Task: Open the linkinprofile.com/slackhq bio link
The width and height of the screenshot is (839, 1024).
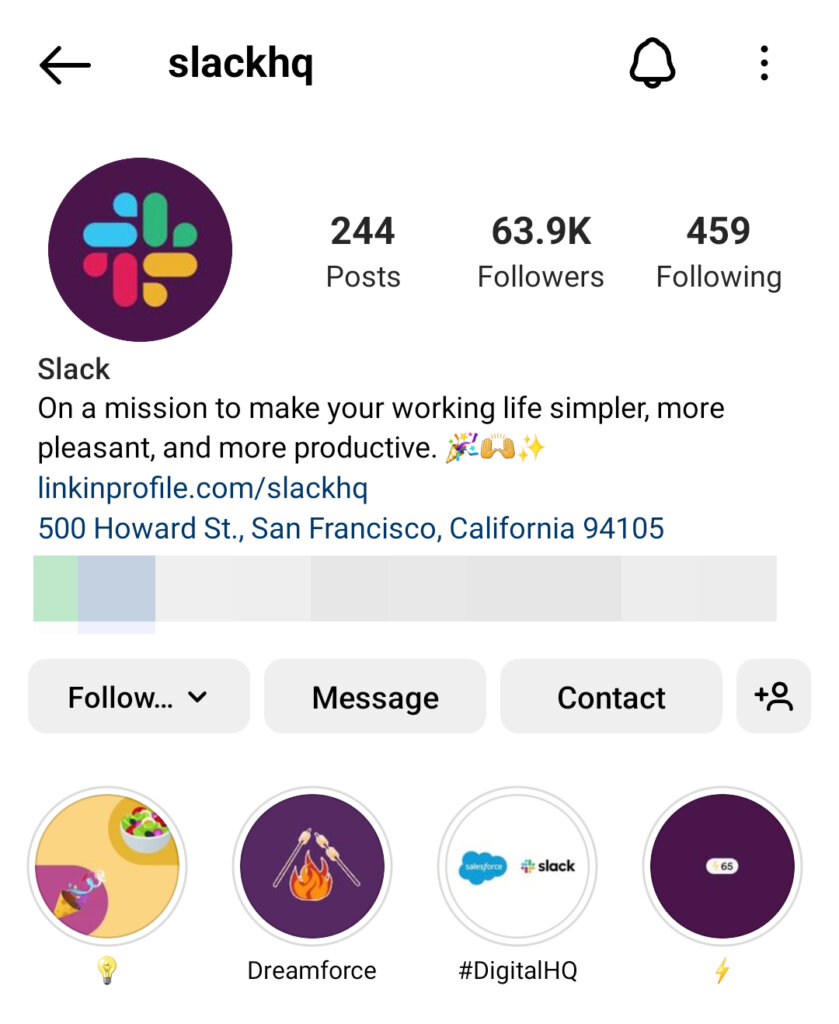Action: (204, 488)
